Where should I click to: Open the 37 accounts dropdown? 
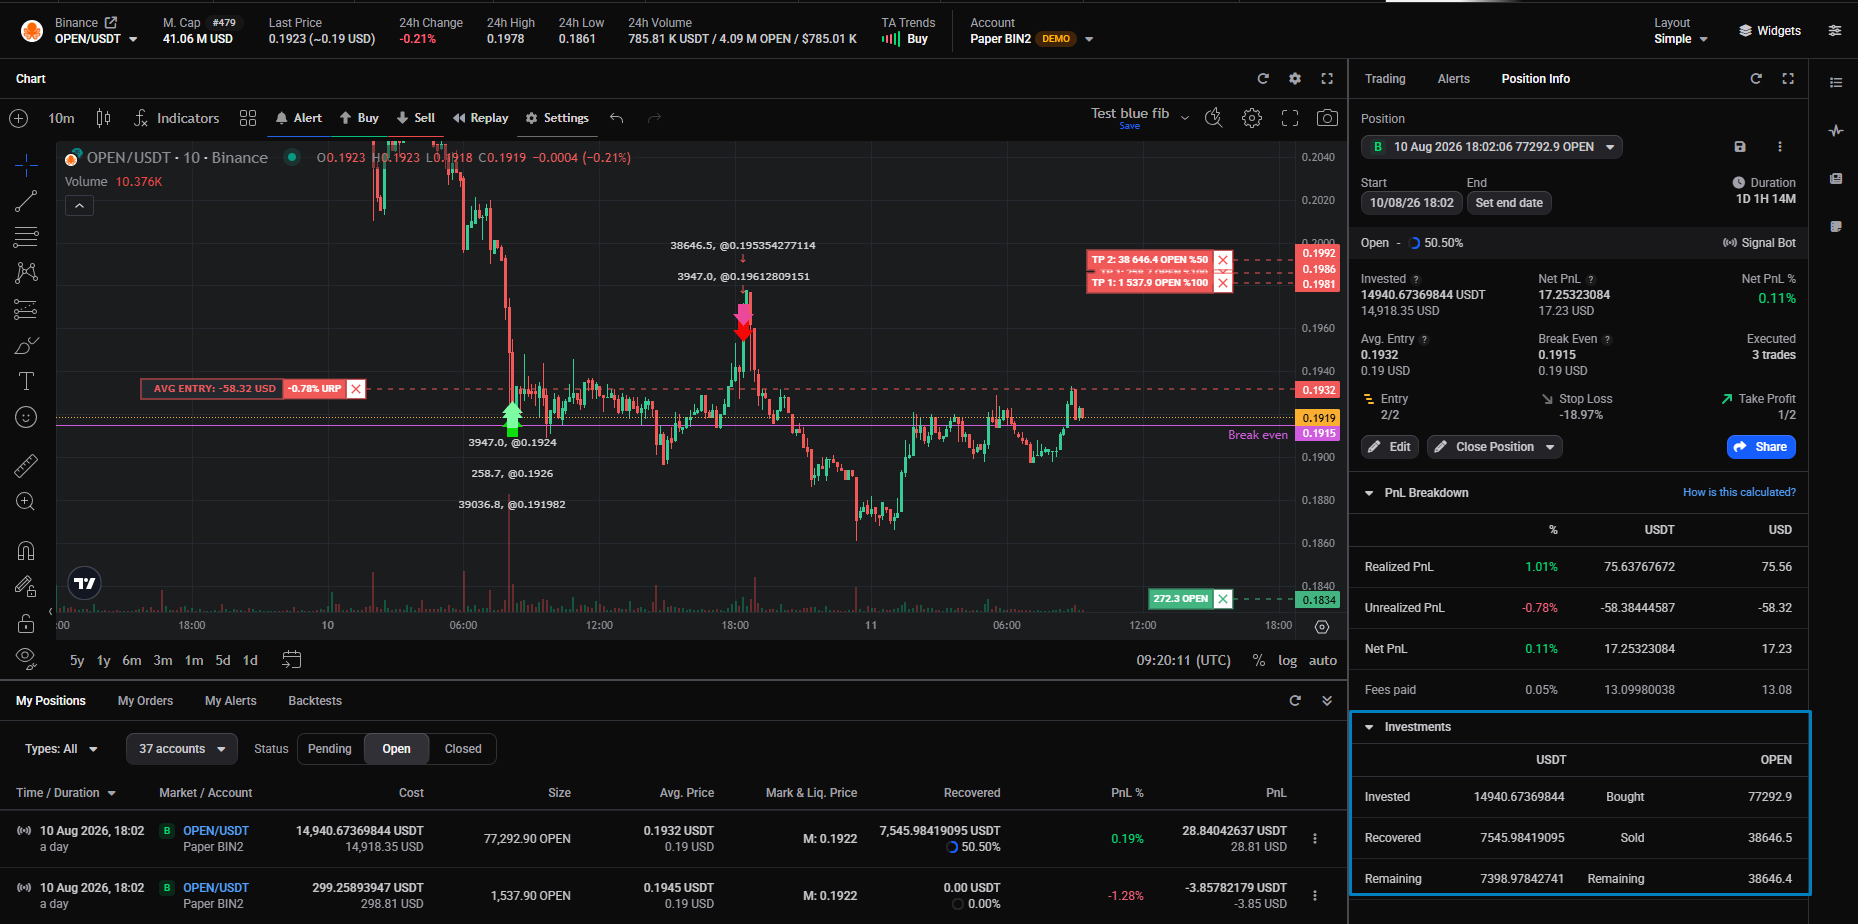(x=182, y=749)
